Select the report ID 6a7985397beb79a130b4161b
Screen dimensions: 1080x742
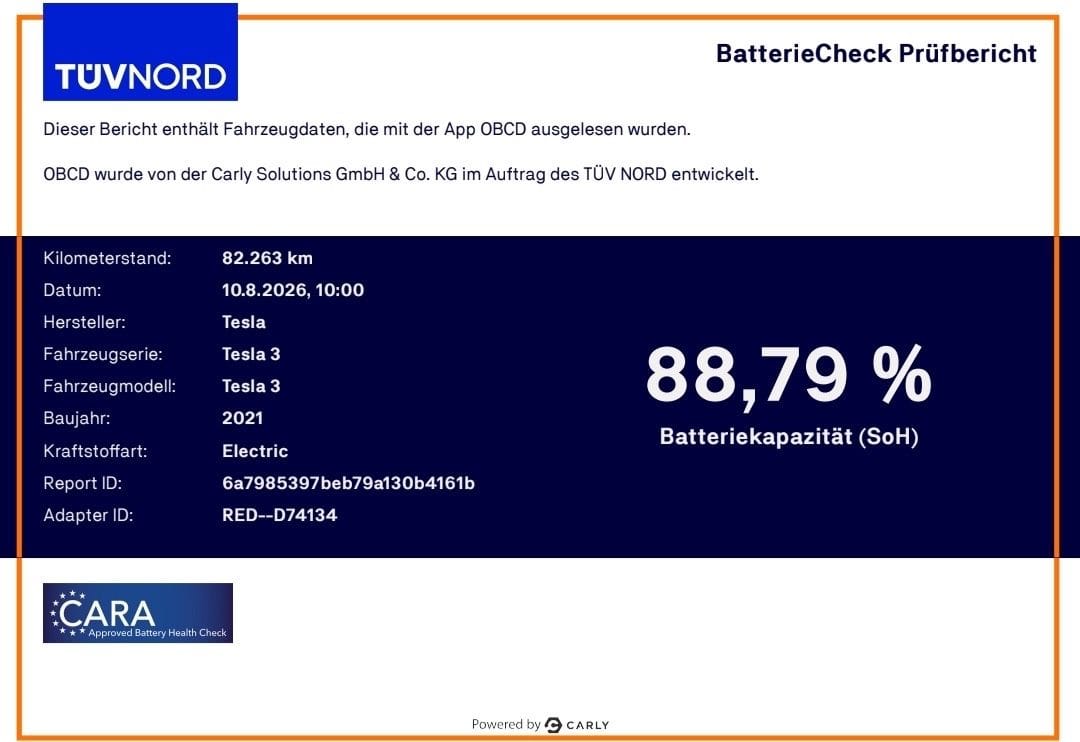(x=349, y=484)
